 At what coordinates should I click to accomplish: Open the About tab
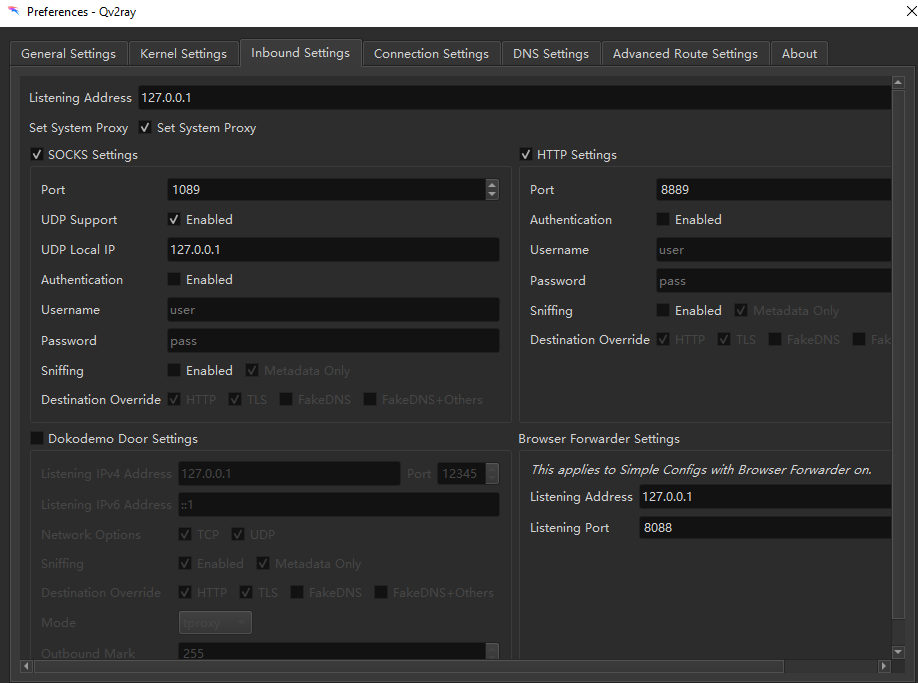click(799, 54)
